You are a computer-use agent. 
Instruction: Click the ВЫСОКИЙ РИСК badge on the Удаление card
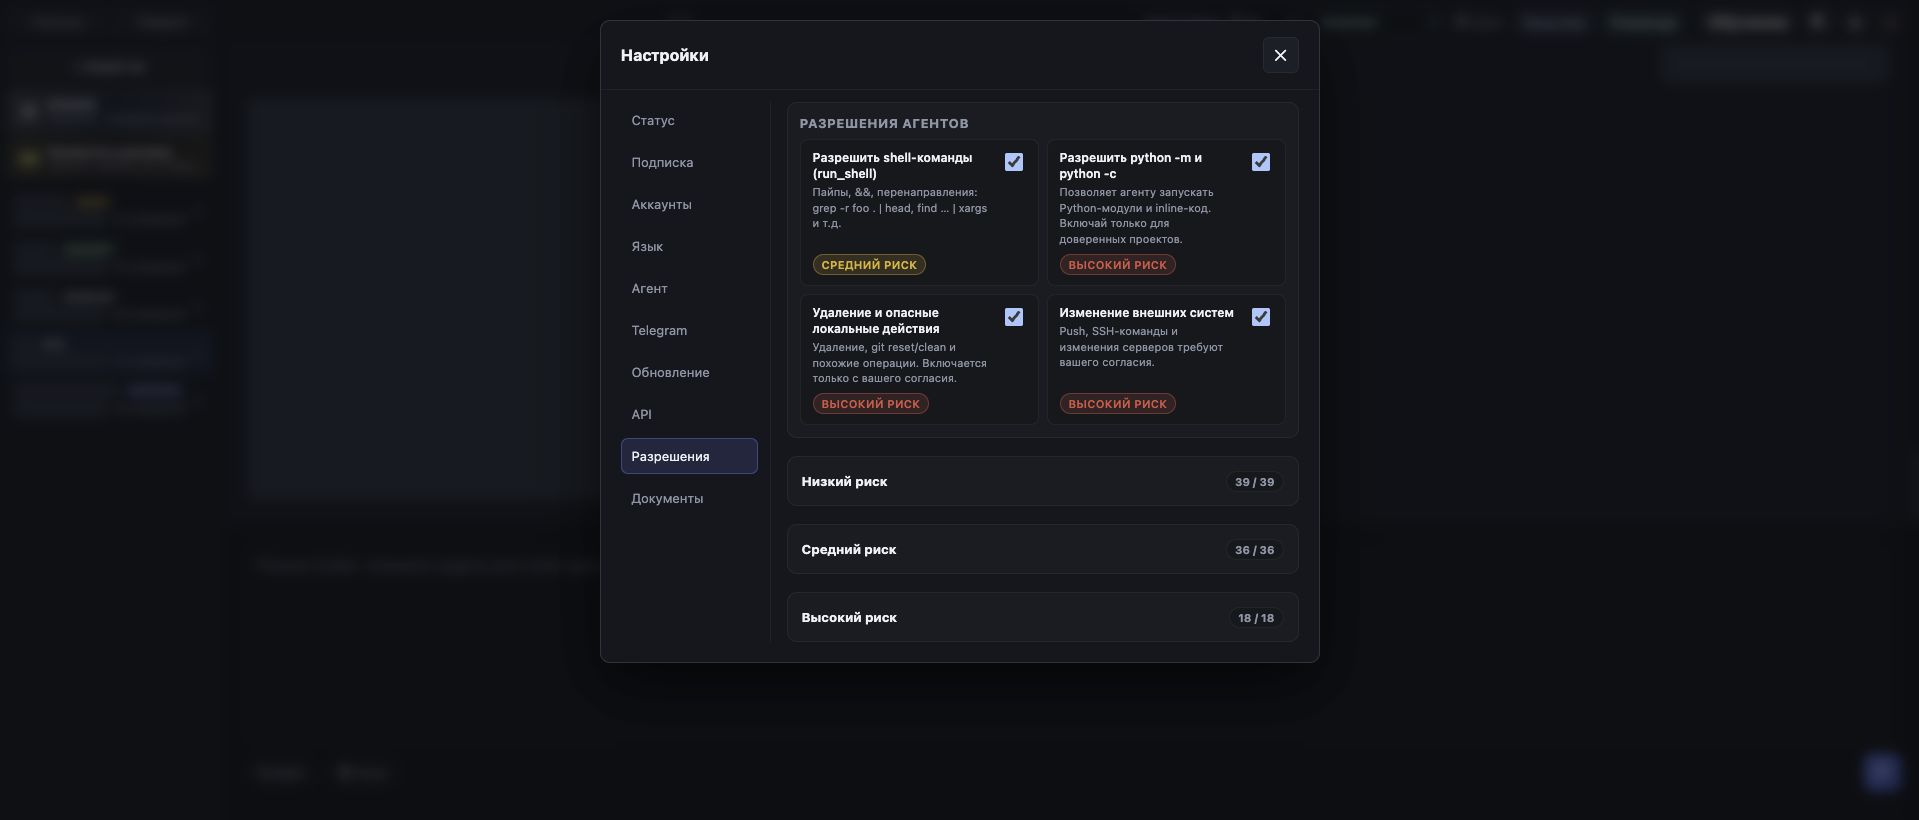tap(870, 404)
